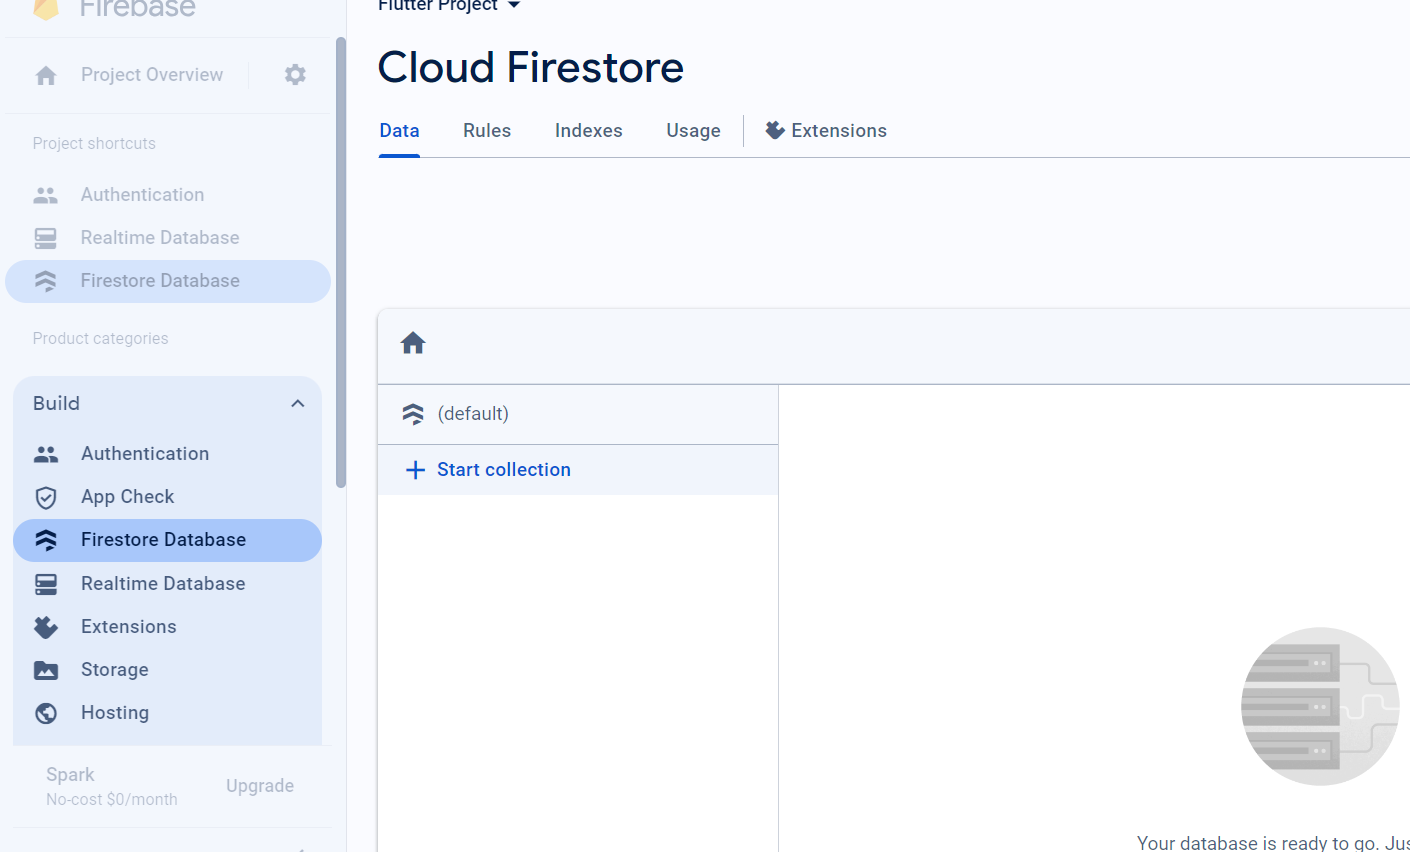This screenshot has width=1410, height=852.
Task: Switch to the Usage tab
Action: [x=693, y=131]
